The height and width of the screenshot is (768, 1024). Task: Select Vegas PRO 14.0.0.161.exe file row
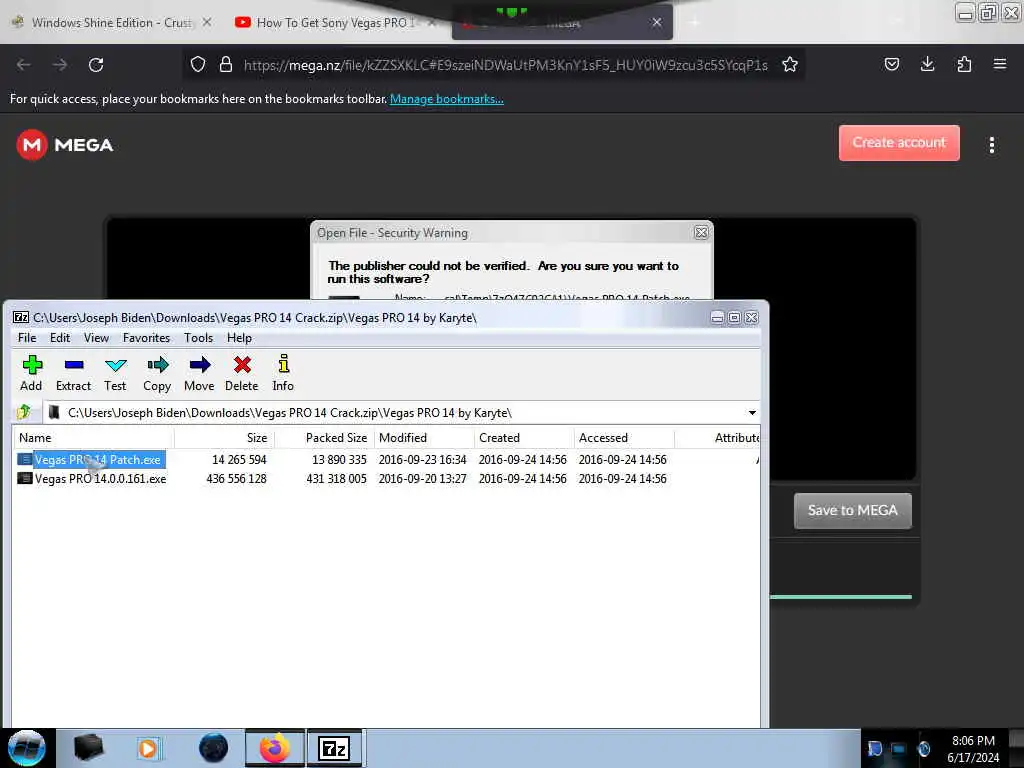pyautogui.click(x=385, y=479)
